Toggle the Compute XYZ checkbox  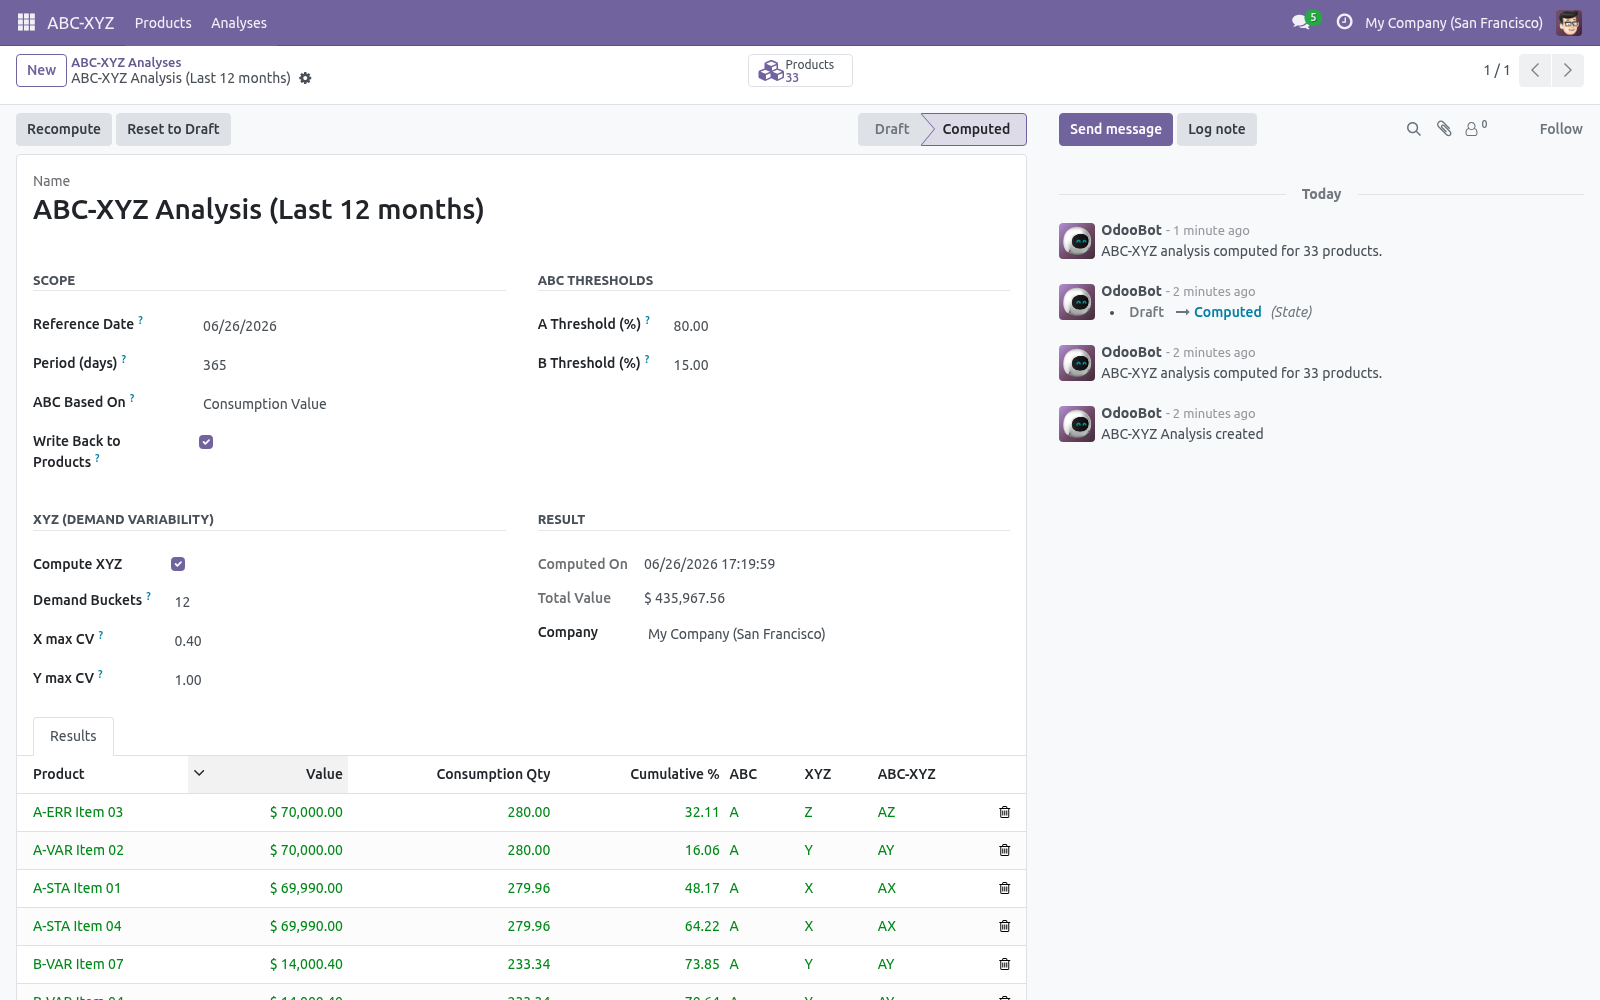tap(178, 564)
